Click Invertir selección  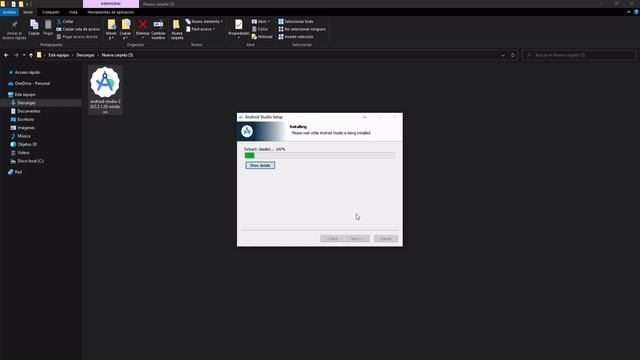point(296,37)
